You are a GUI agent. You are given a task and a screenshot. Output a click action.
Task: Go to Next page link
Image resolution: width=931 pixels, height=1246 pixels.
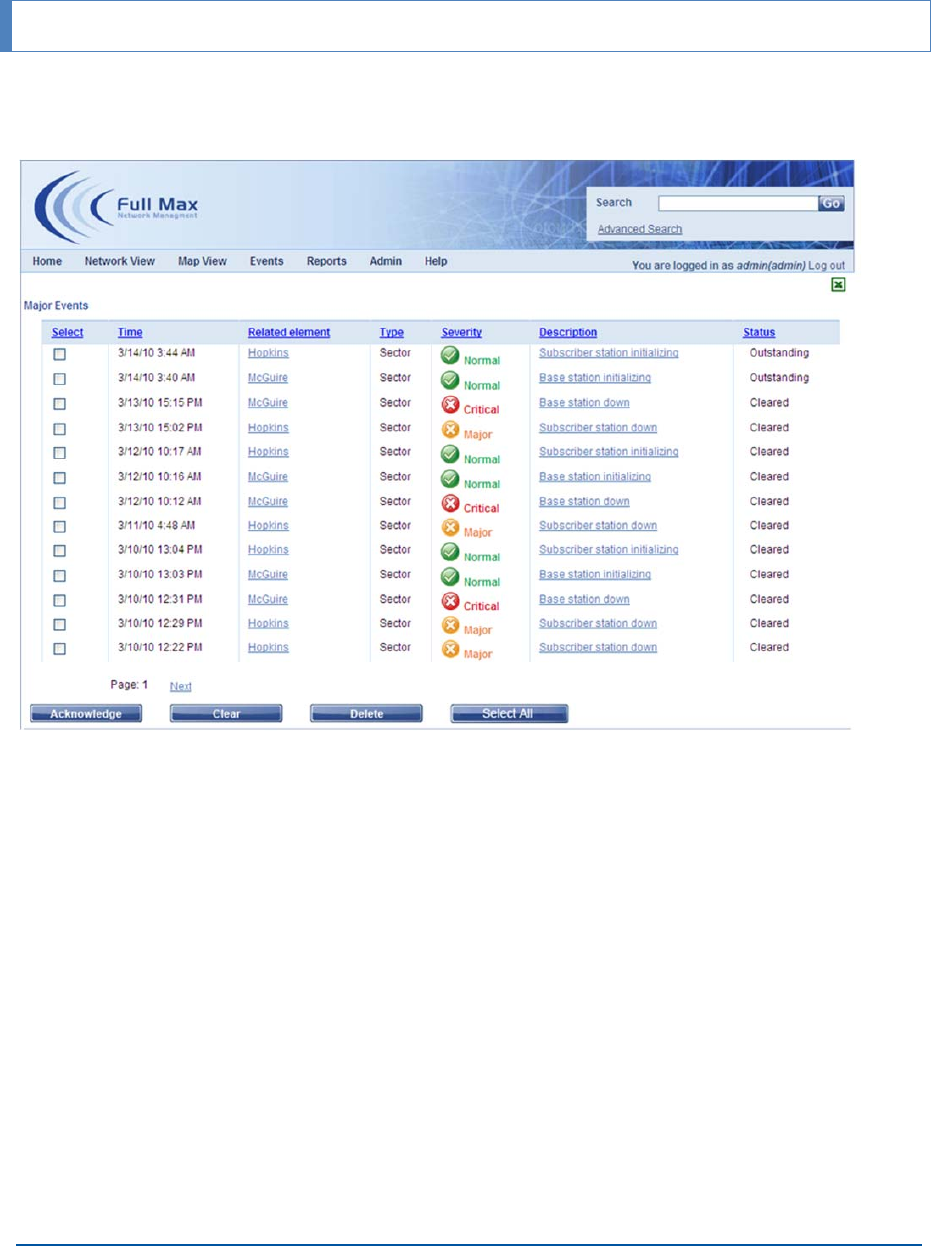(180, 686)
